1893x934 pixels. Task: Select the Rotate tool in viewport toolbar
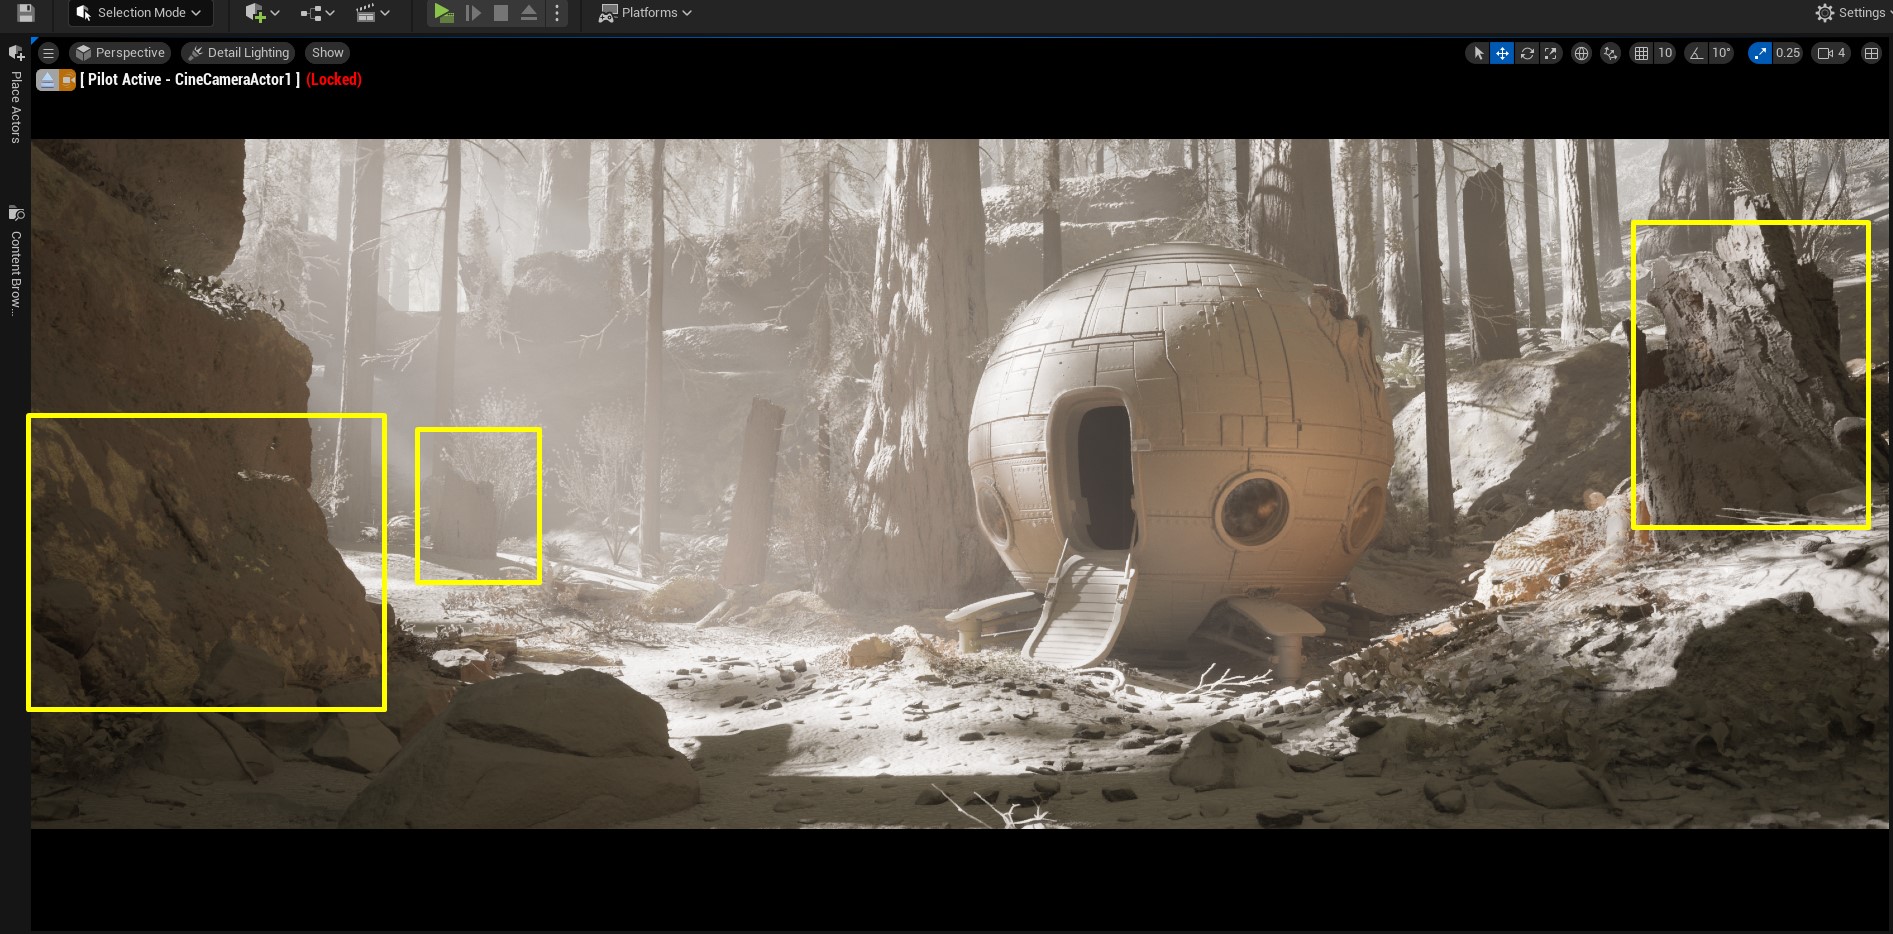tap(1527, 53)
